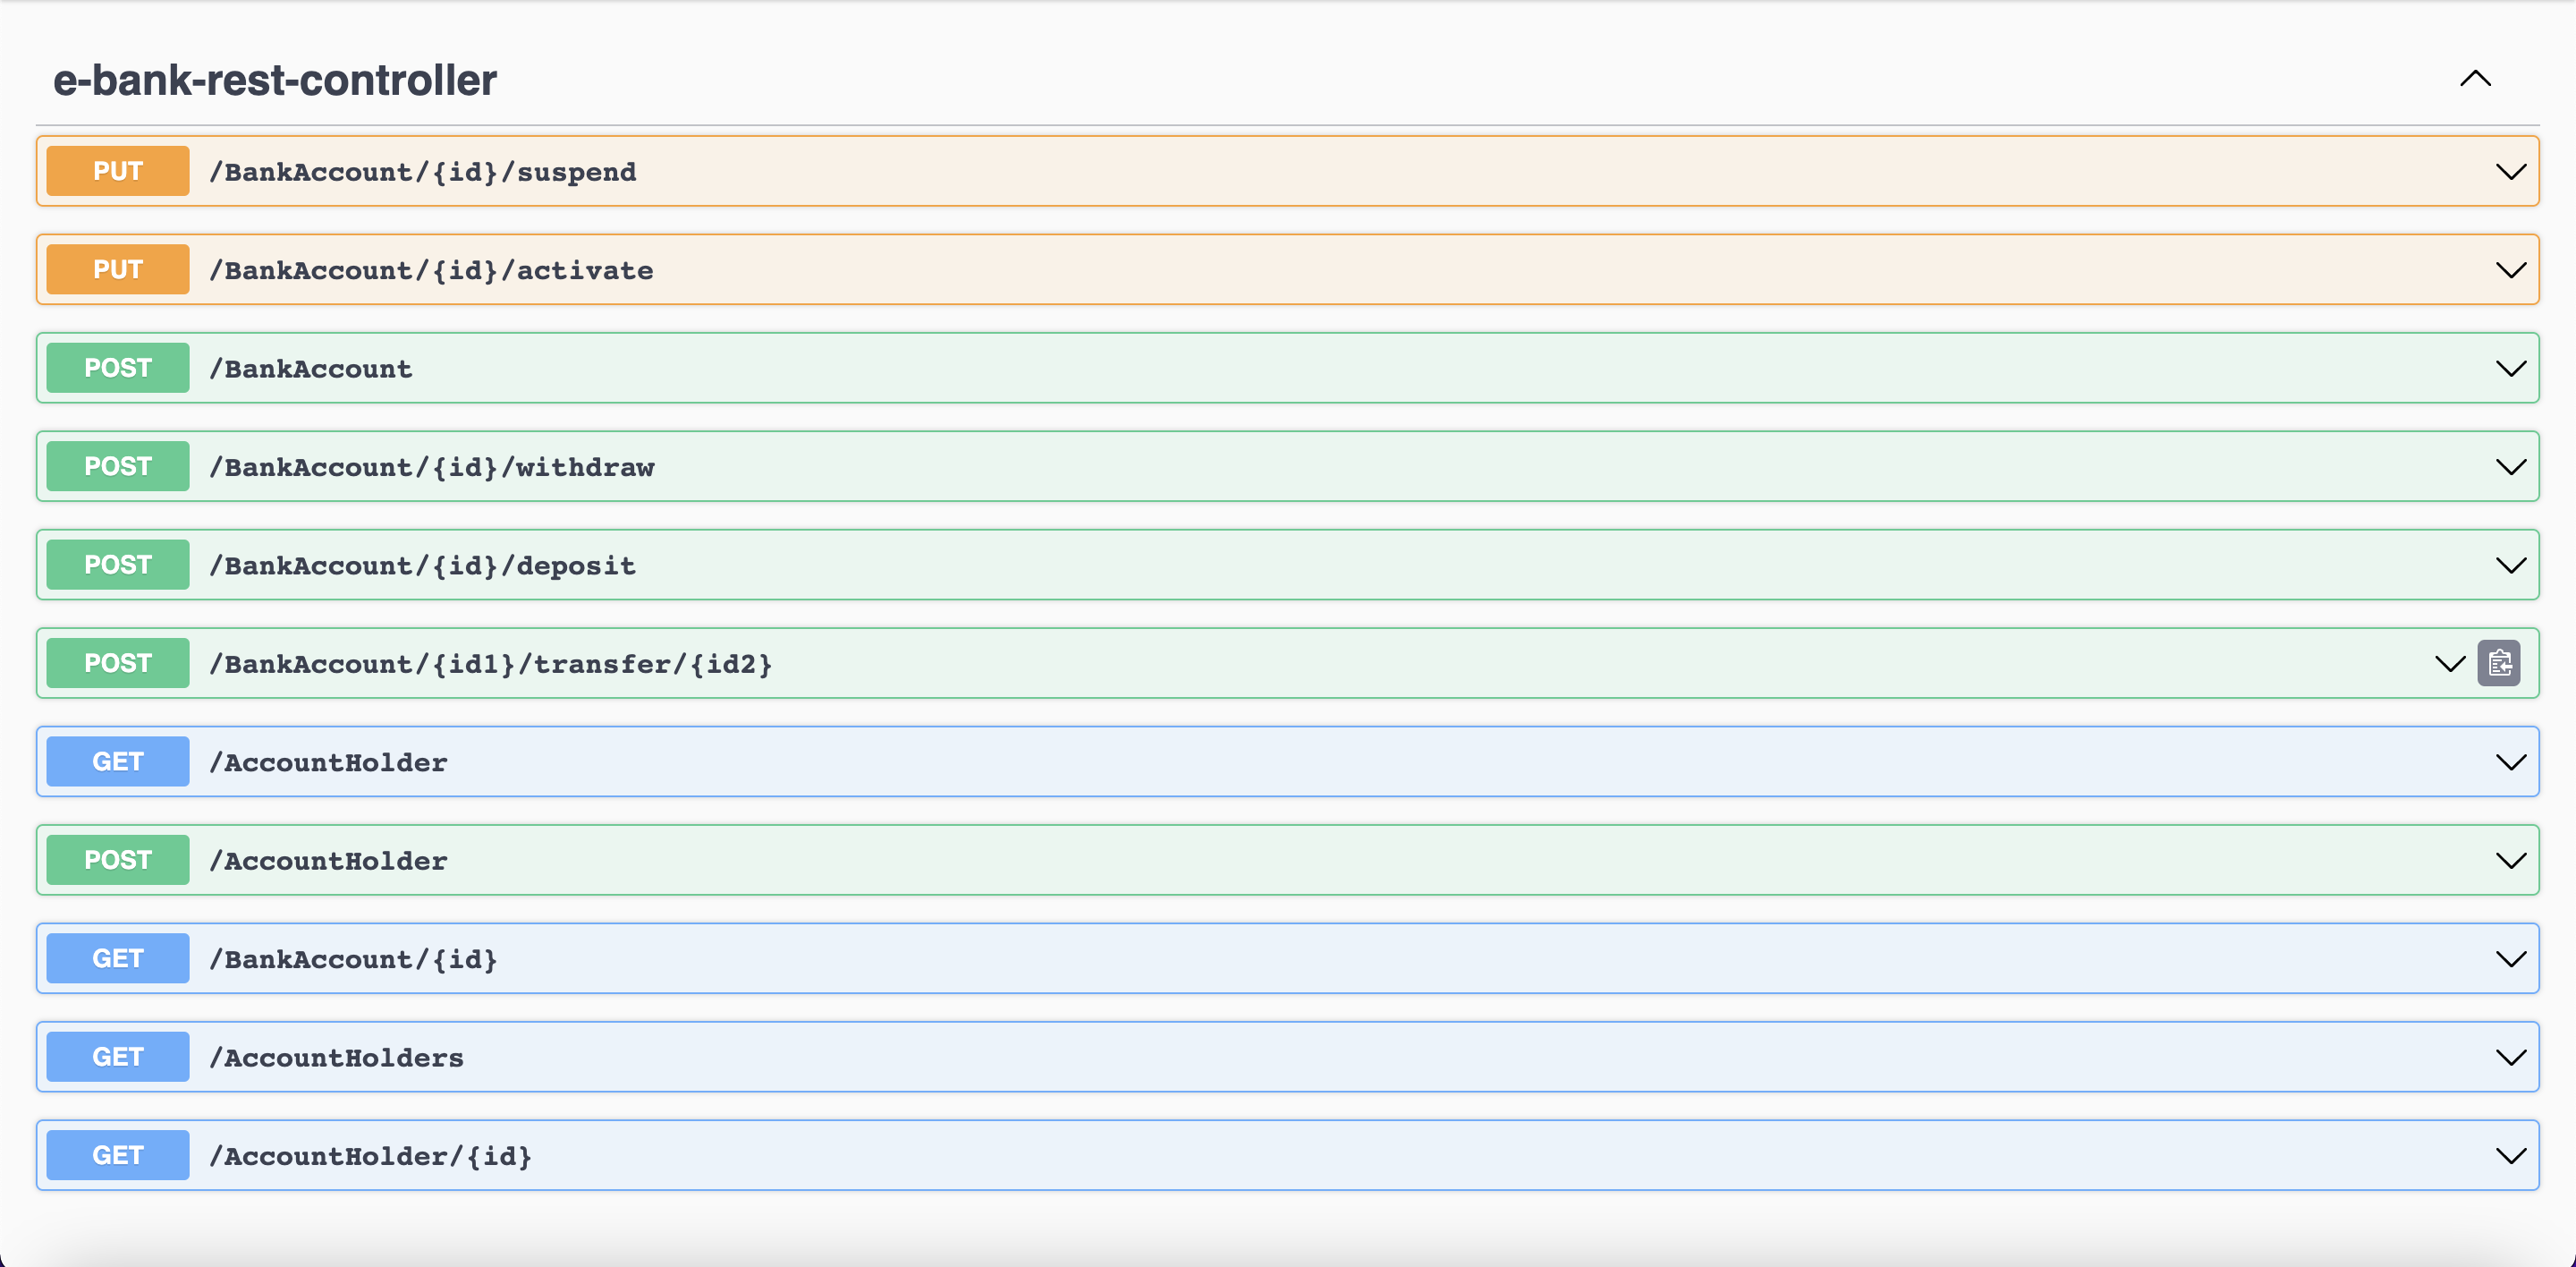Expand the PUT suspend endpoint chevron
Screen dimensions: 2576x1267
click(x=2510, y=172)
